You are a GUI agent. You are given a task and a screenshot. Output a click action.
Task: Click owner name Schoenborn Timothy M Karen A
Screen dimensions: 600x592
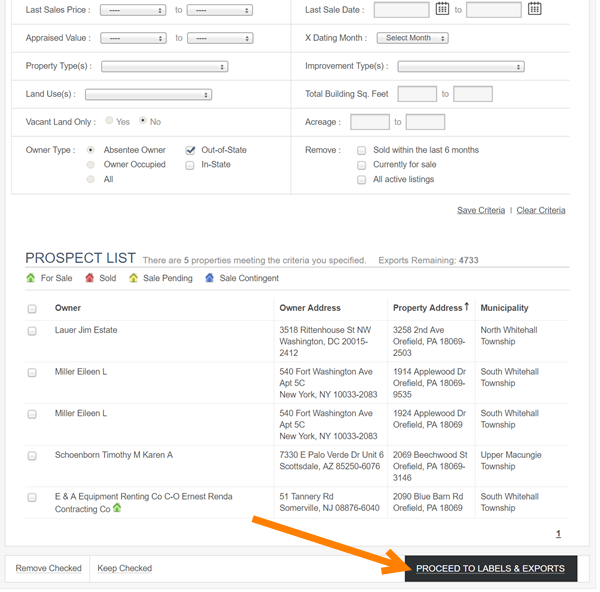(114, 455)
